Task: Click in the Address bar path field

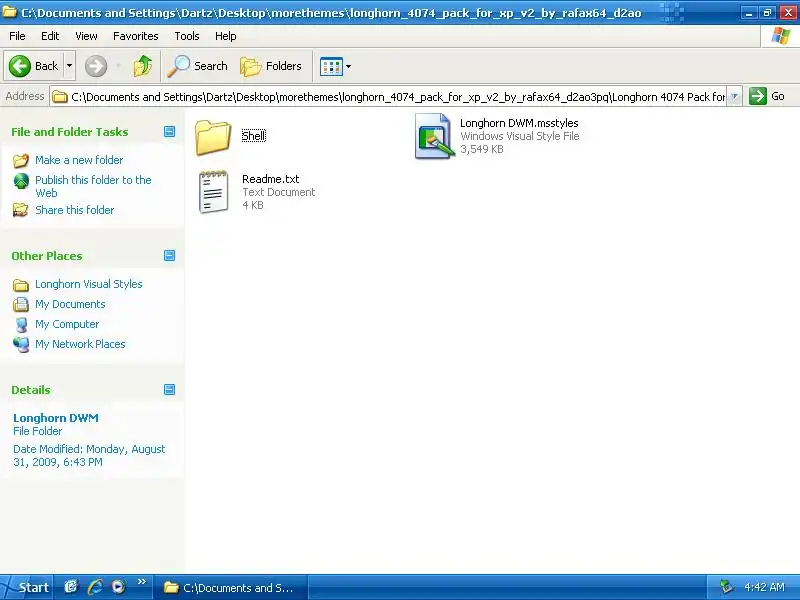Action: 390,96
